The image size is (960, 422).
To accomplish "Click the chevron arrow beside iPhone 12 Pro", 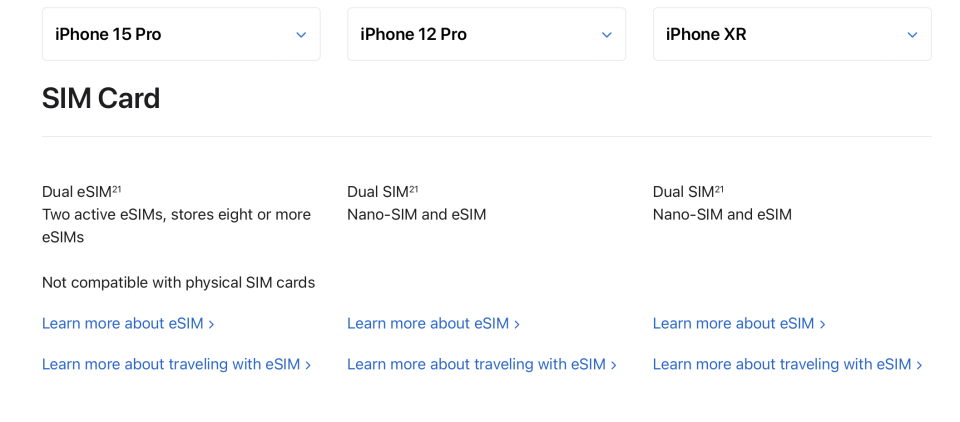I will click(x=606, y=35).
